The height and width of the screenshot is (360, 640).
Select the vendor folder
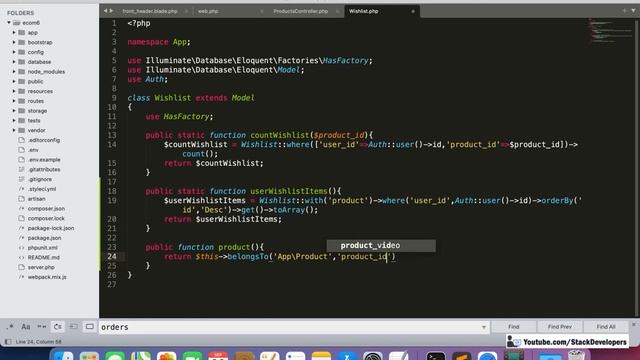[x=36, y=130]
